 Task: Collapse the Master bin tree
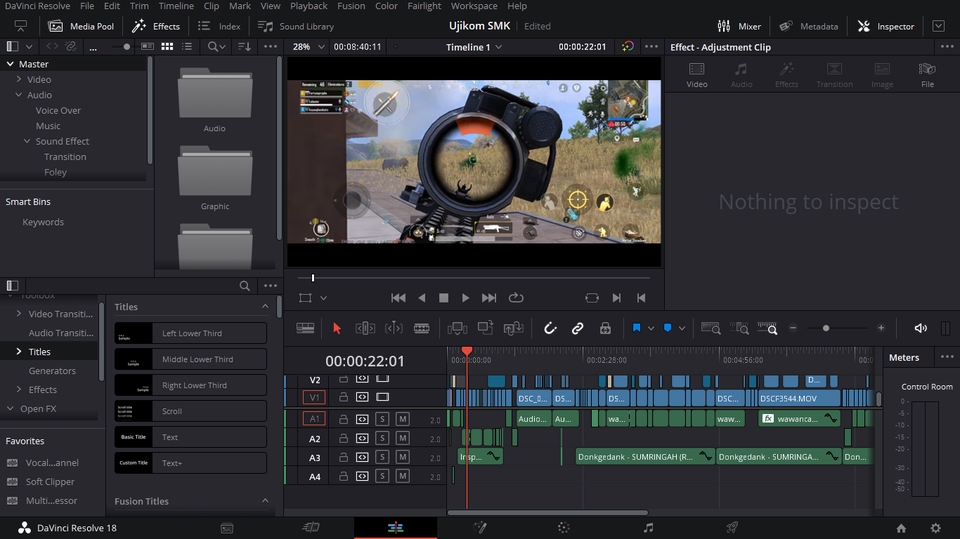[x=10, y=64]
